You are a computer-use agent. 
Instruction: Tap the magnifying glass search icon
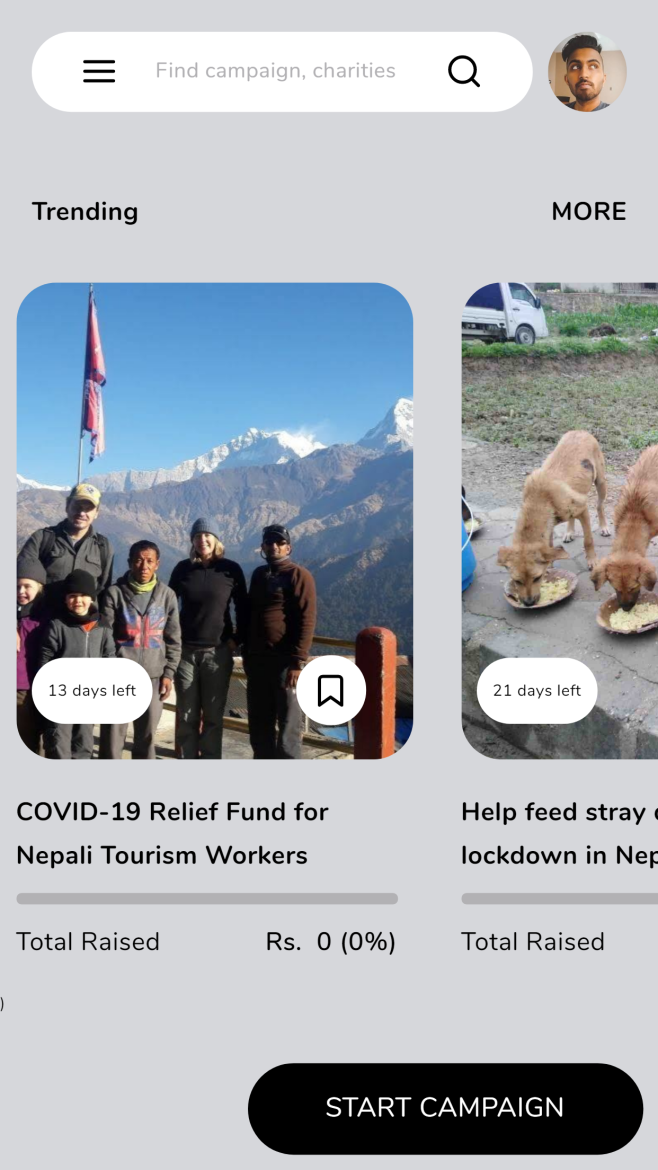click(463, 72)
